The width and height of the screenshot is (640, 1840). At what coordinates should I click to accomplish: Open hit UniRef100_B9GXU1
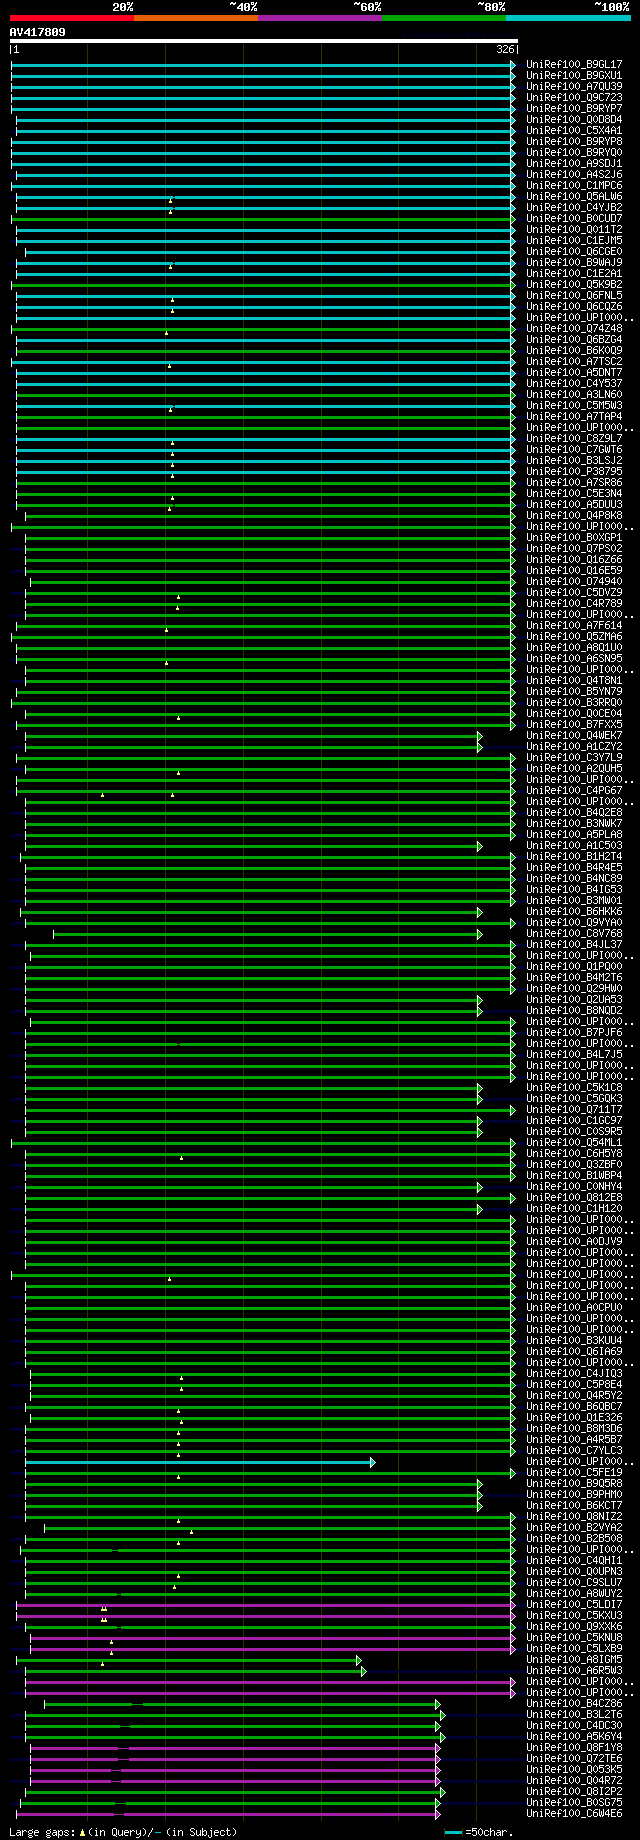coord(574,75)
